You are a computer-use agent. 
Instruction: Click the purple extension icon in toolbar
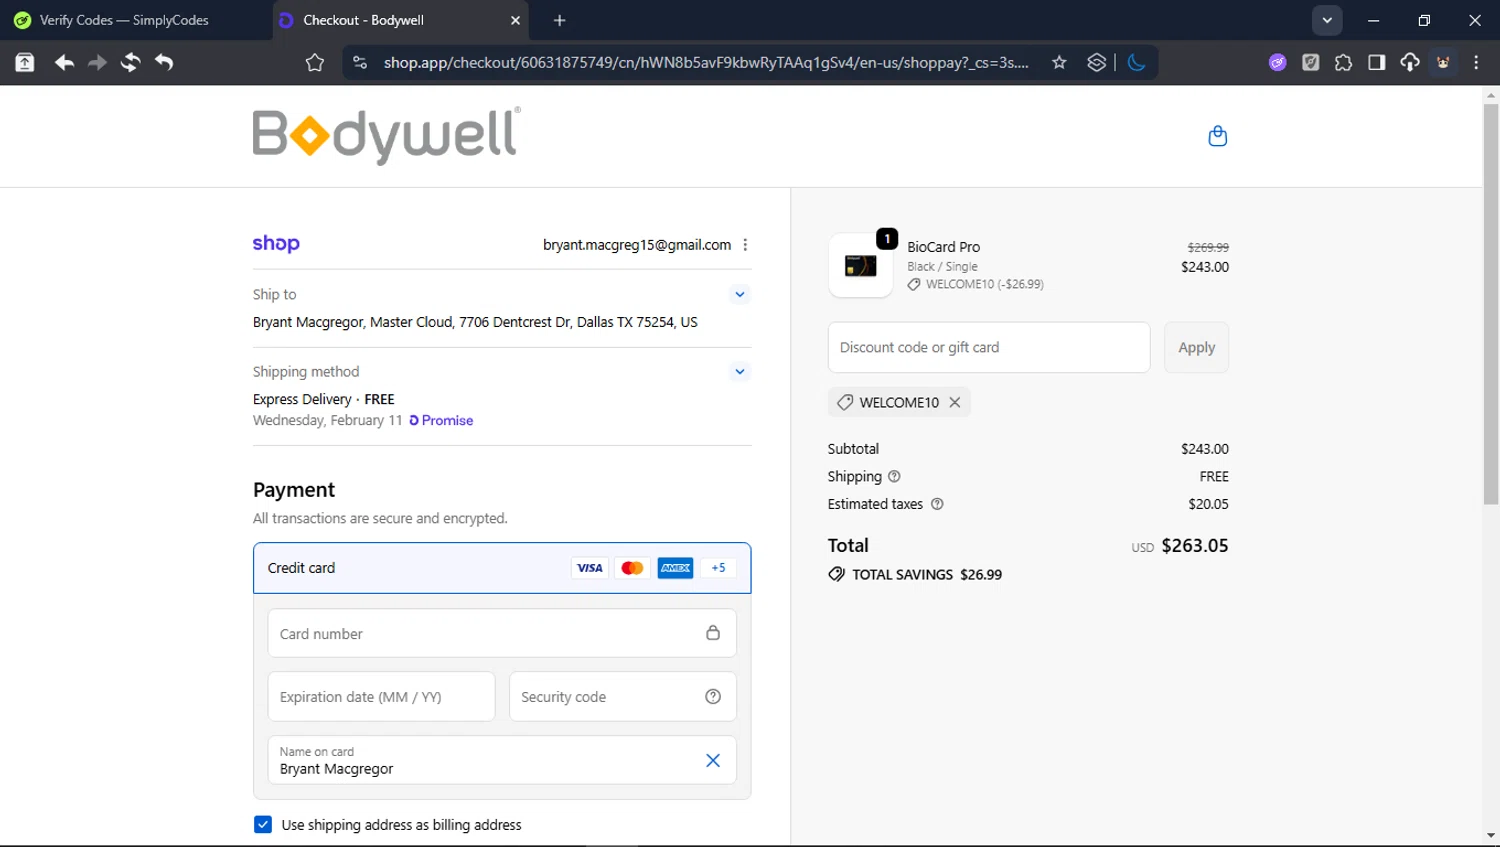(x=1277, y=62)
